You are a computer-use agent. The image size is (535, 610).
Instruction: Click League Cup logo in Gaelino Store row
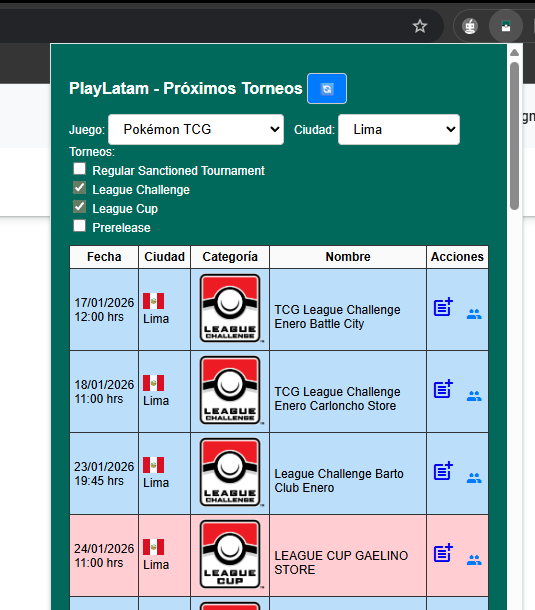point(230,555)
